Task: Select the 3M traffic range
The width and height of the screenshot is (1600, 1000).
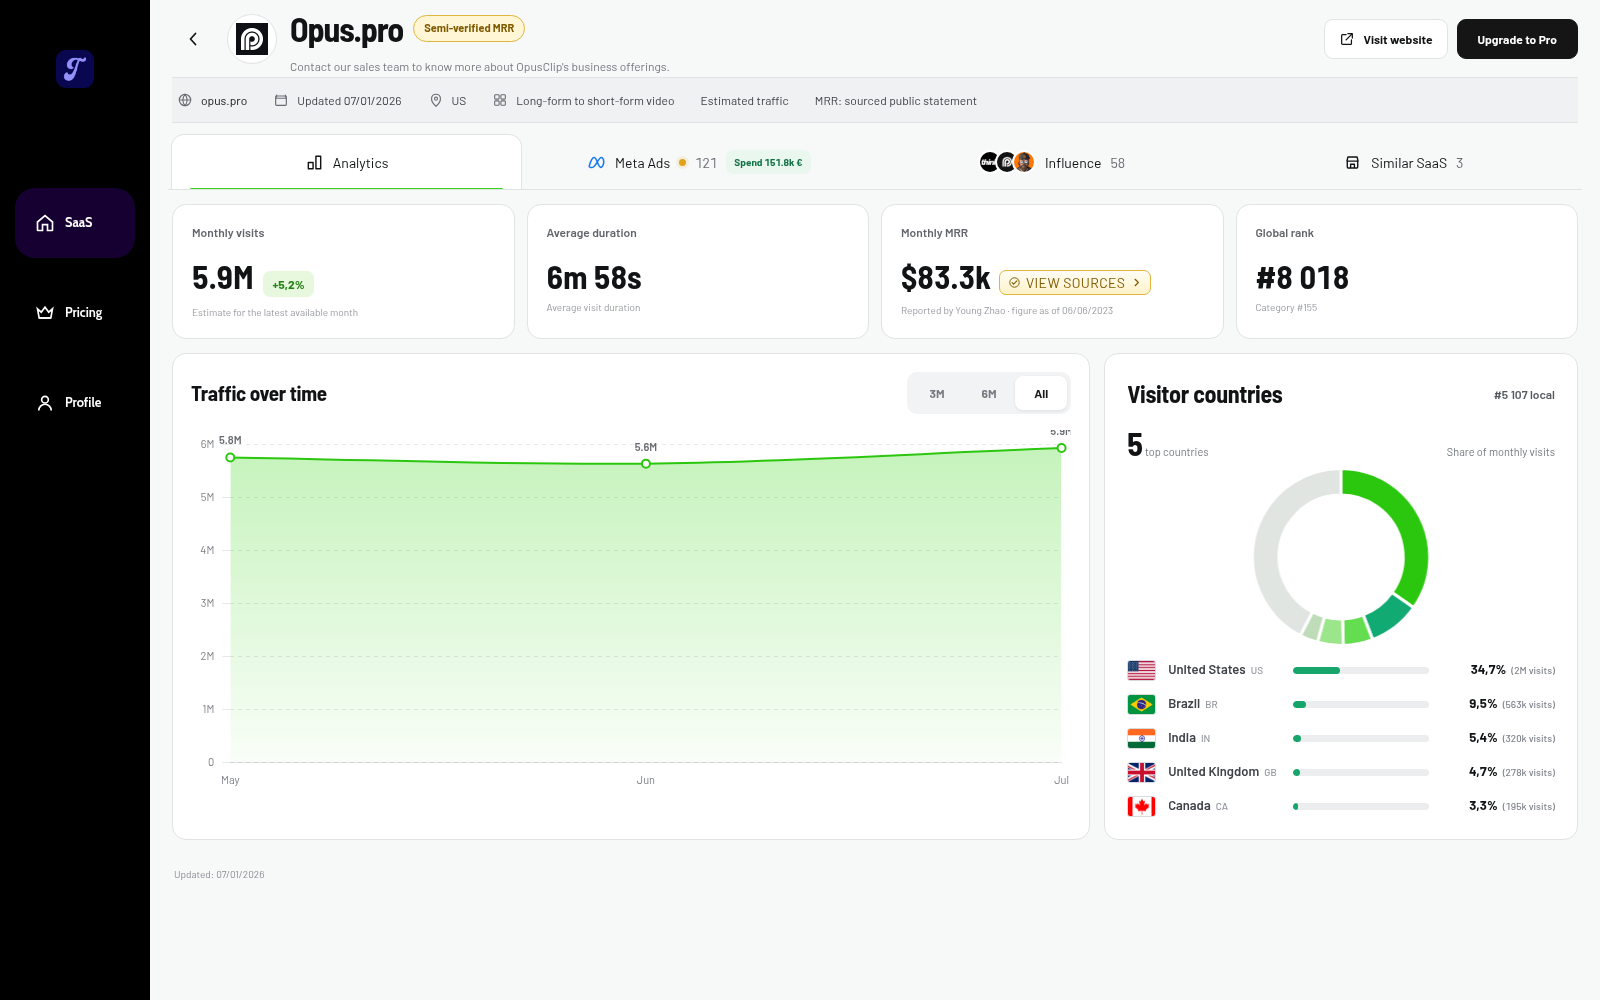Action: coord(937,394)
